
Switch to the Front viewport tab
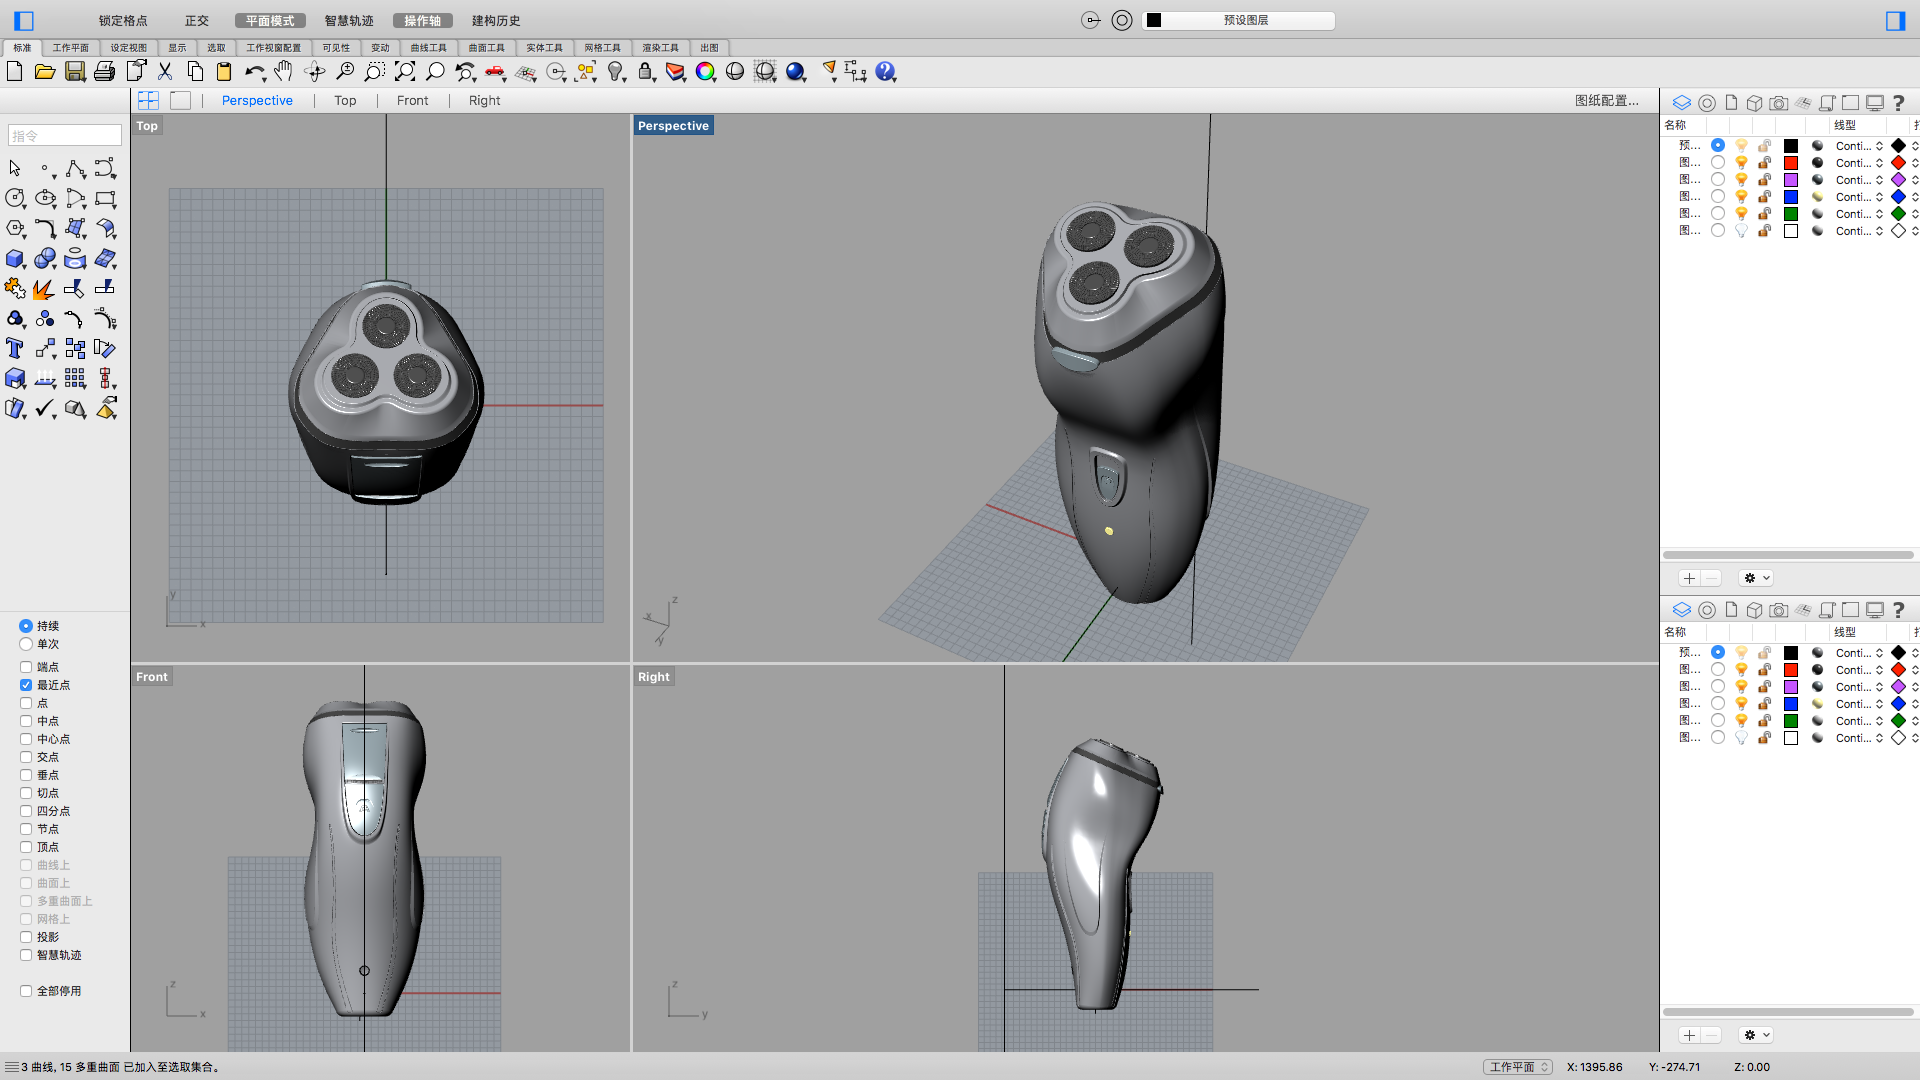412,100
